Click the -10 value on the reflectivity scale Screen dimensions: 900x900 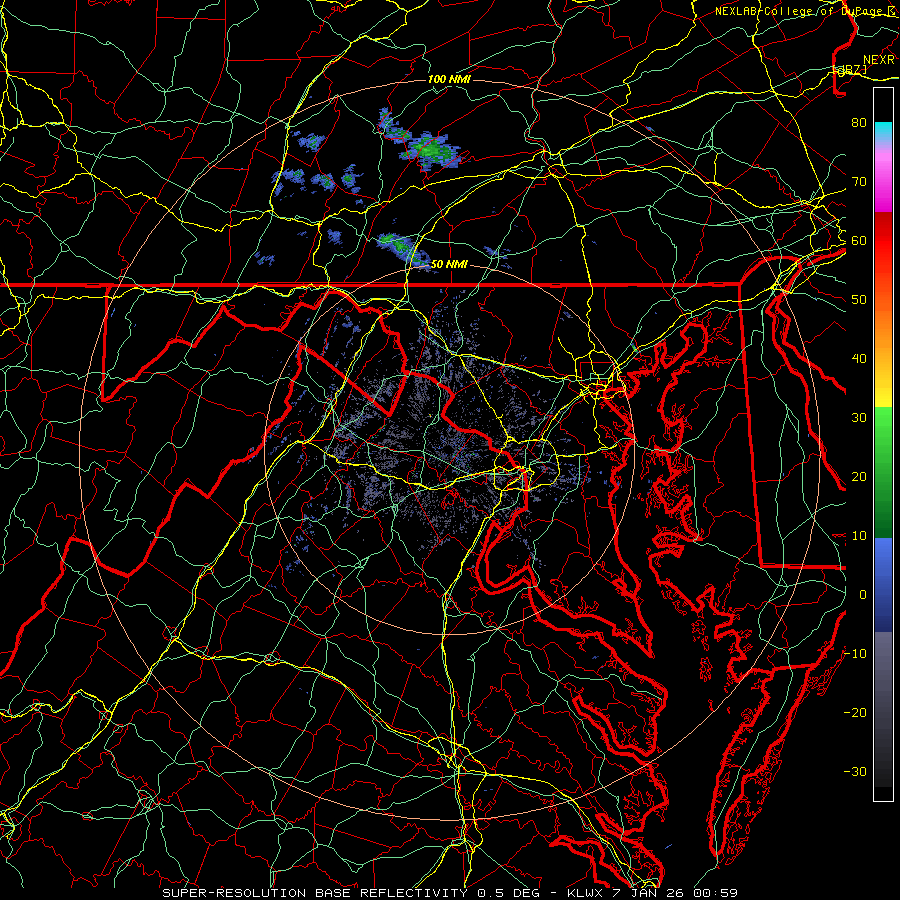click(x=855, y=653)
